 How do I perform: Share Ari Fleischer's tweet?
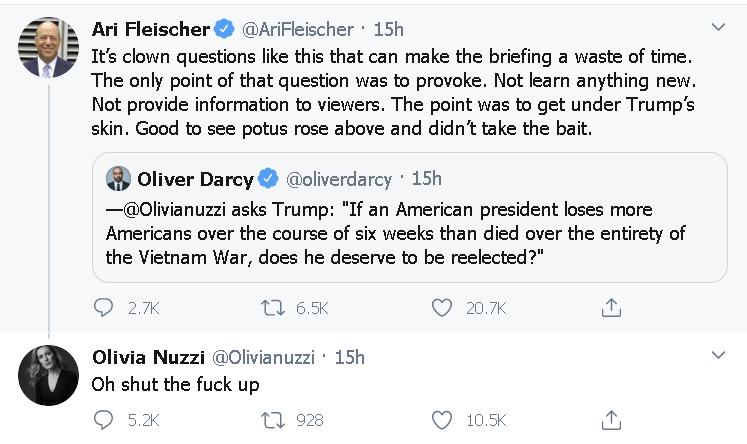click(x=611, y=308)
